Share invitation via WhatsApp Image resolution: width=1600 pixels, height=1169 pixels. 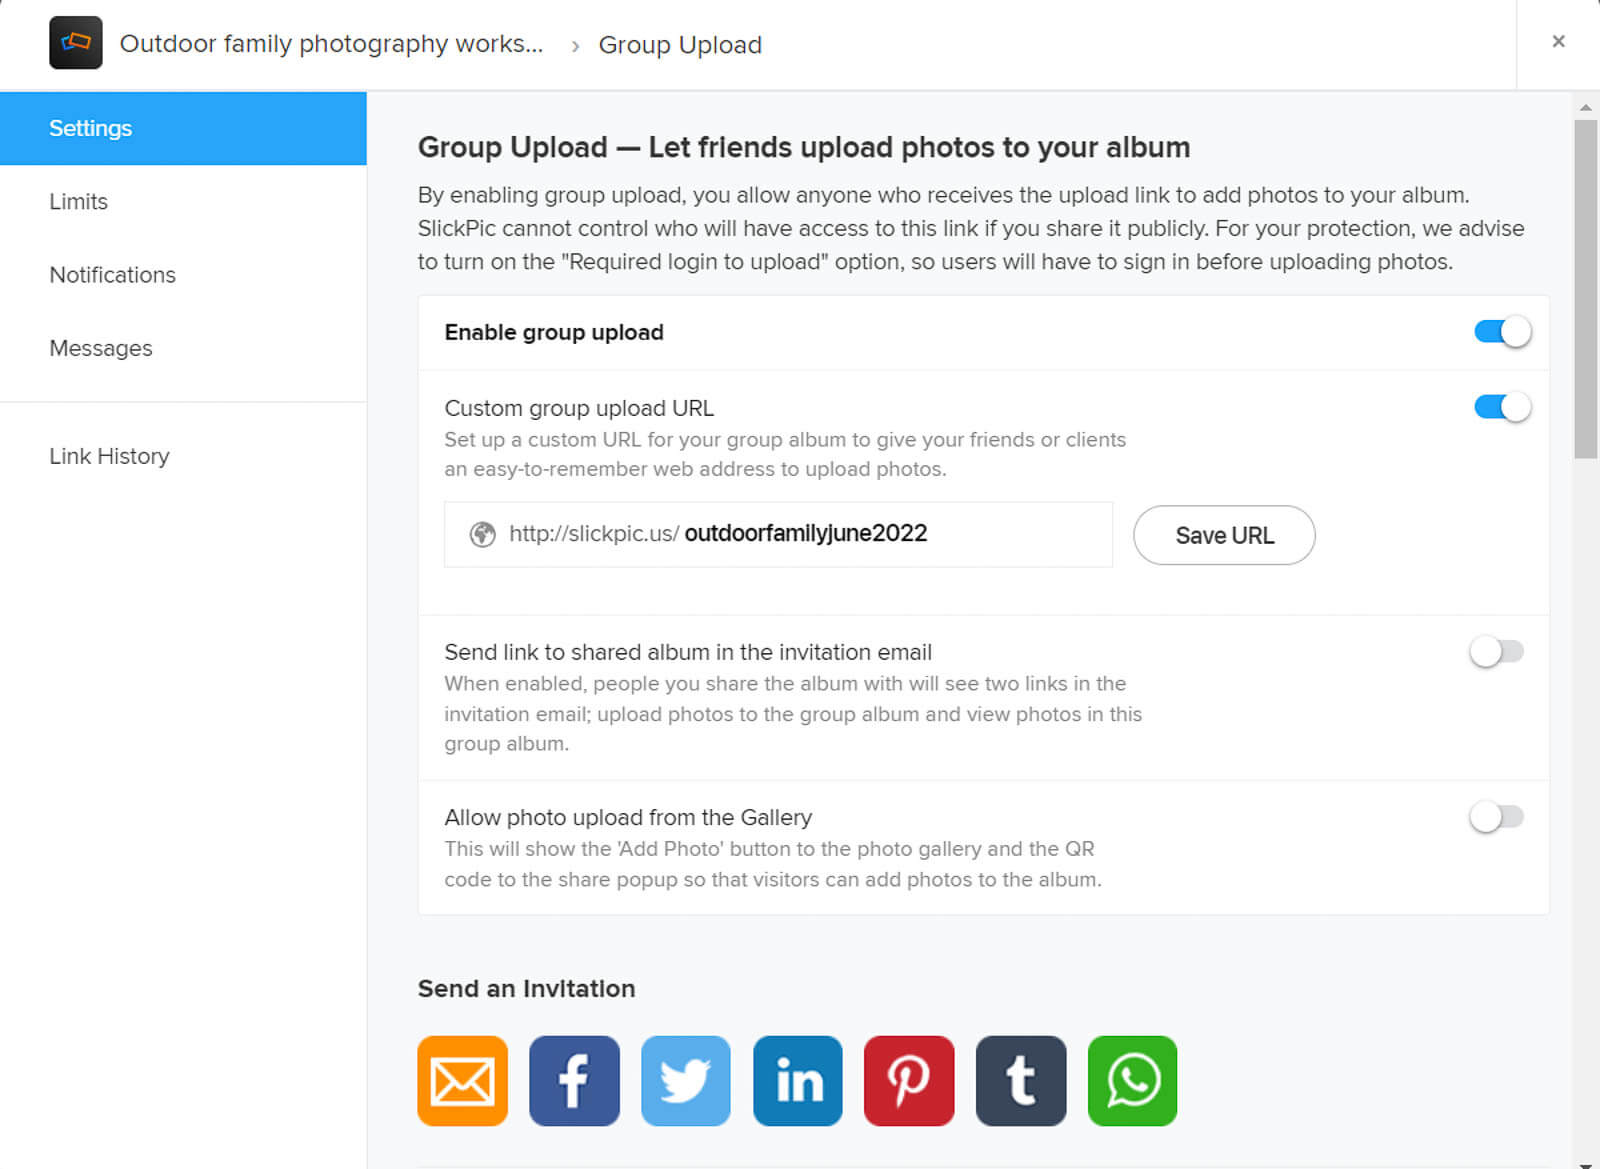point(1132,1080)
